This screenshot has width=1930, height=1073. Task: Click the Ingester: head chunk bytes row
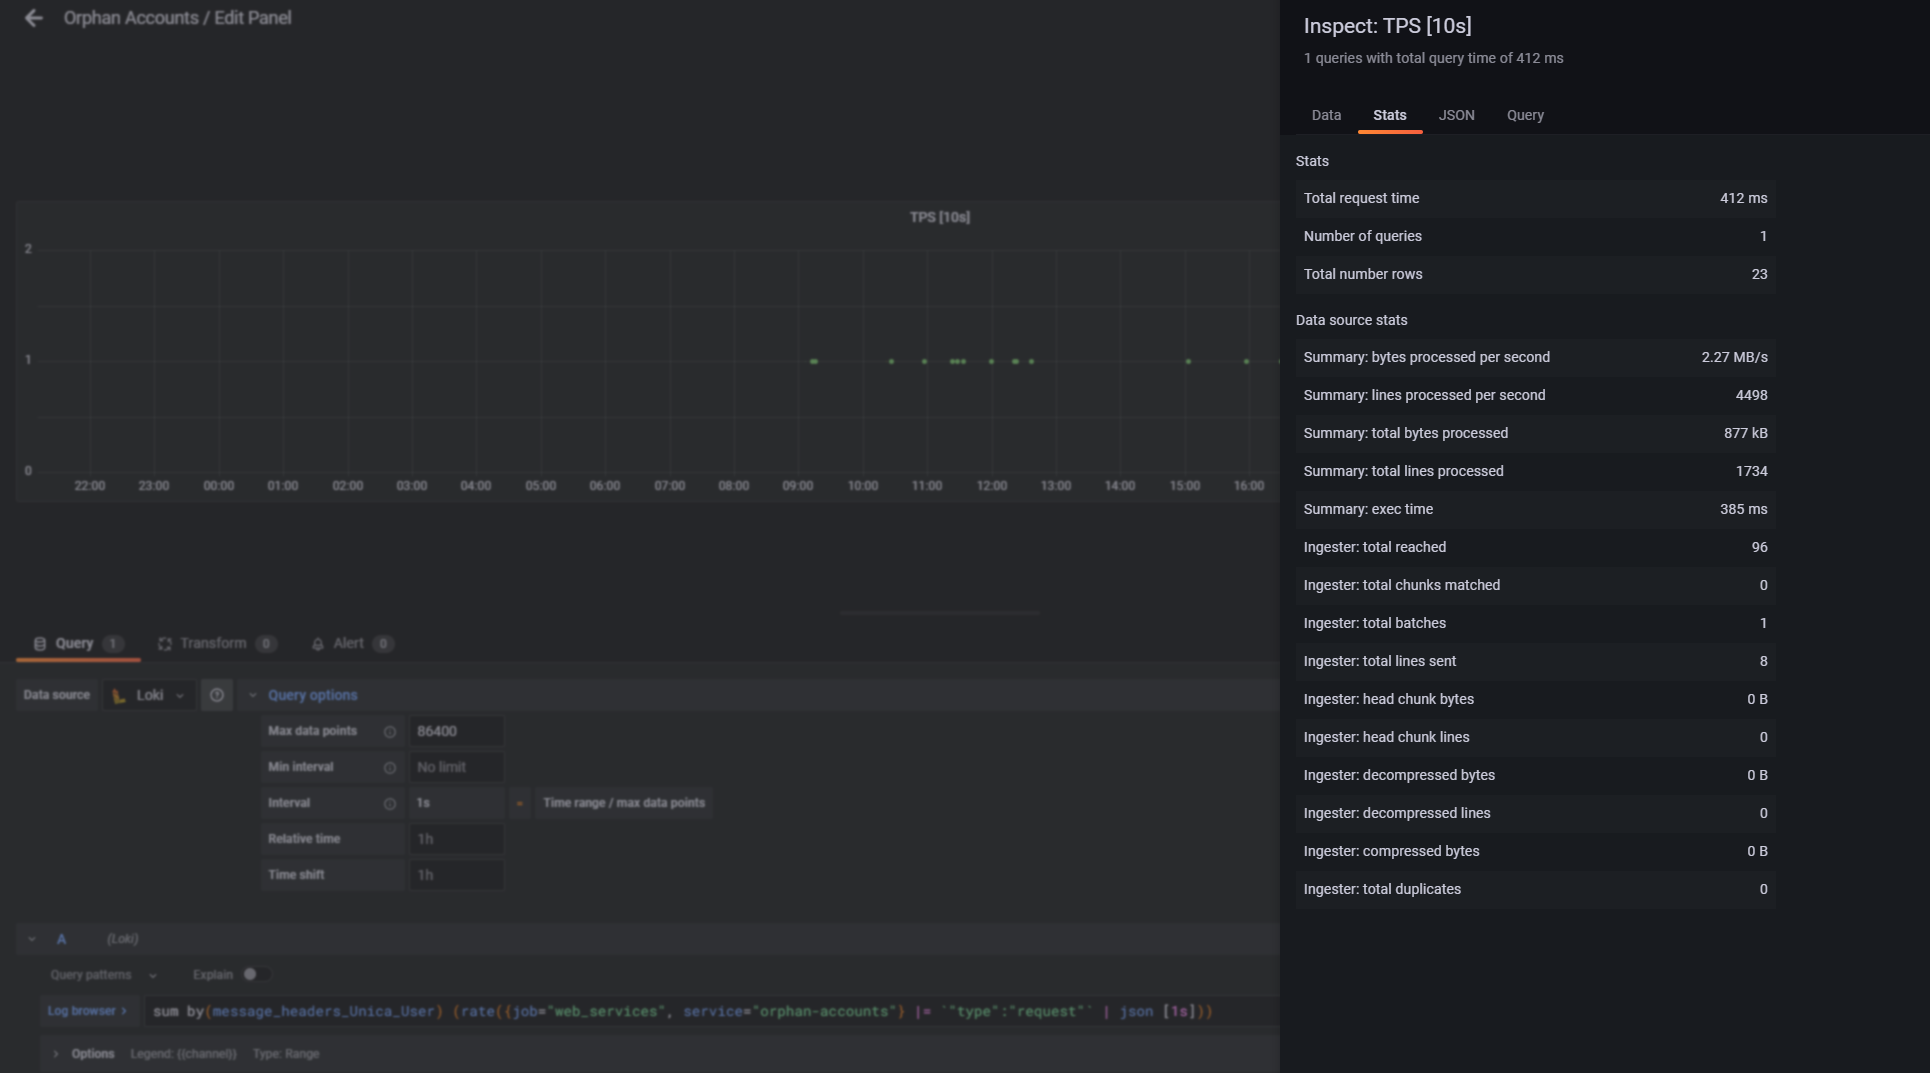pyautogui.click(x=1535, y=699)
